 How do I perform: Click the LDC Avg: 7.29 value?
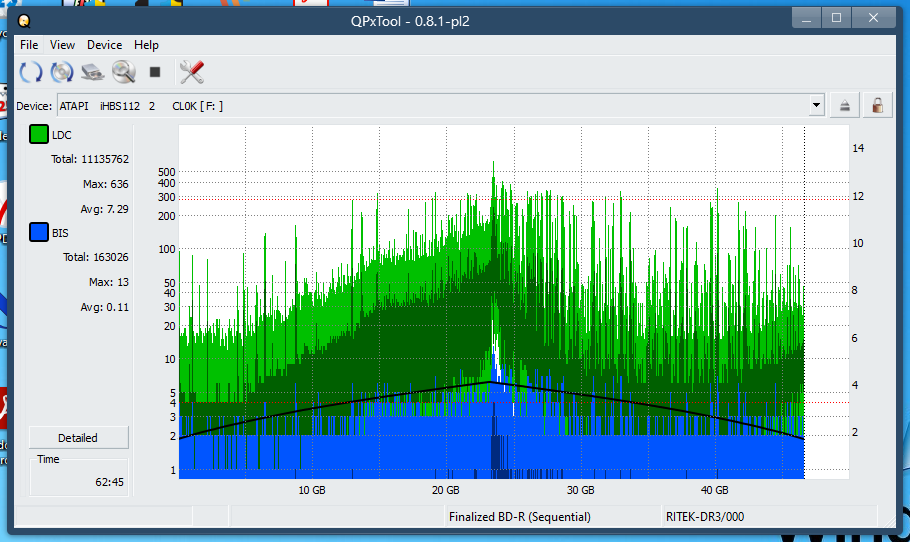(x=104, y=209)
